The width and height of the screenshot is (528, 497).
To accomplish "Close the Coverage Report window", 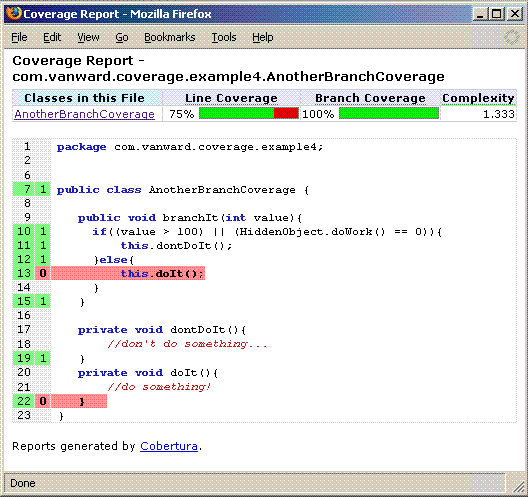I will click(x=515, y=14).
